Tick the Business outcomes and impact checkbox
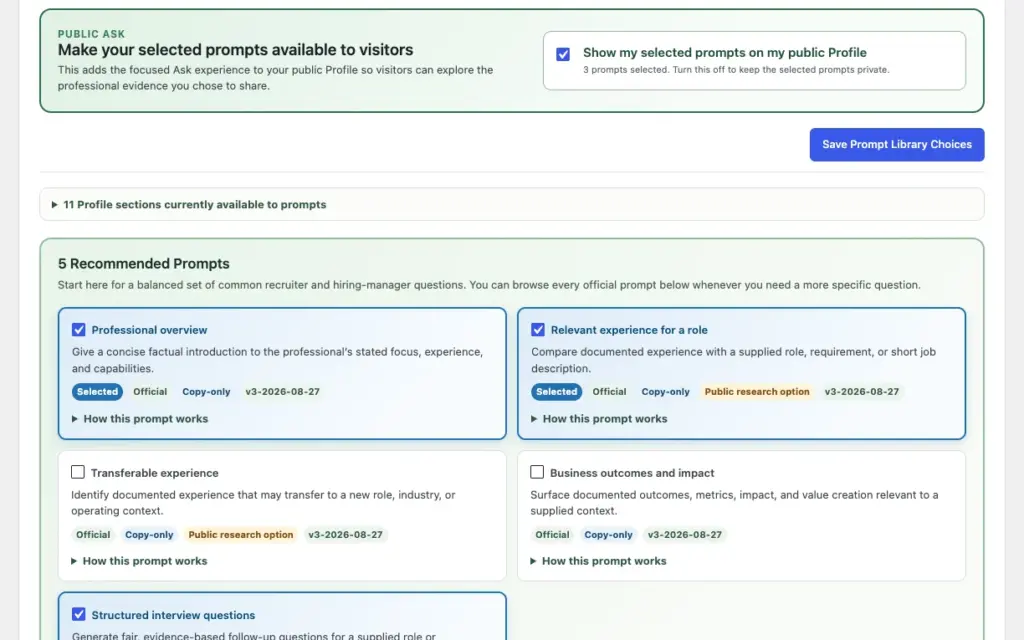The width and height of the screenshot is (1024, 640). coord(537,472)
